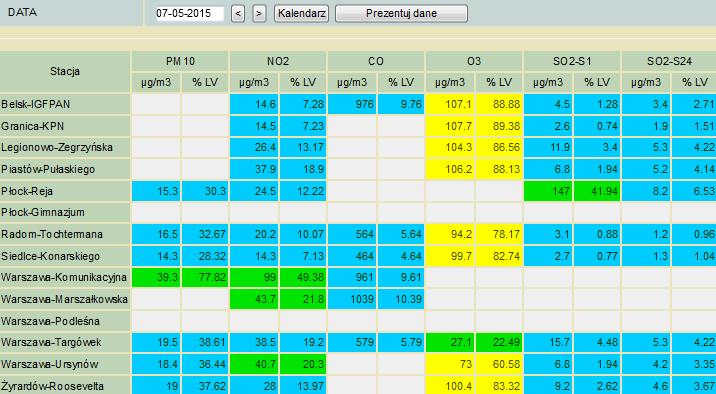Click Warszawa-Targówek O3 value 27.1
This screenshot has height=394, width=716.
click(x=450, y=342)
